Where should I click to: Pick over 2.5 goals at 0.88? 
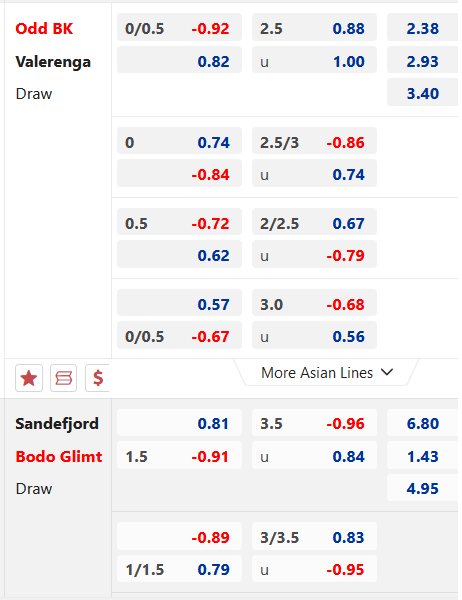314,27
